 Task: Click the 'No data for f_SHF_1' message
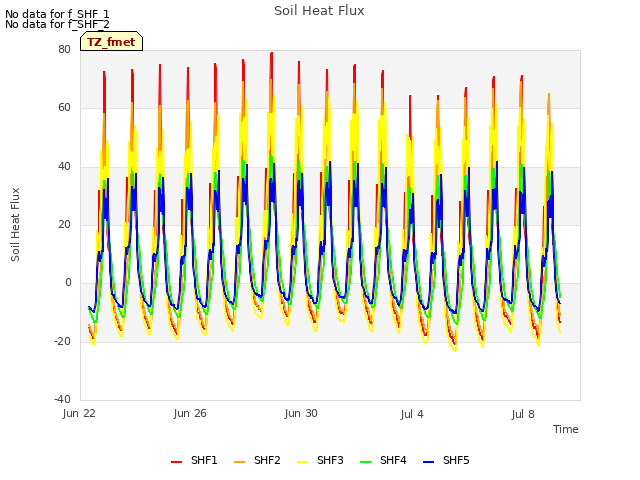(x=57, y=14)
